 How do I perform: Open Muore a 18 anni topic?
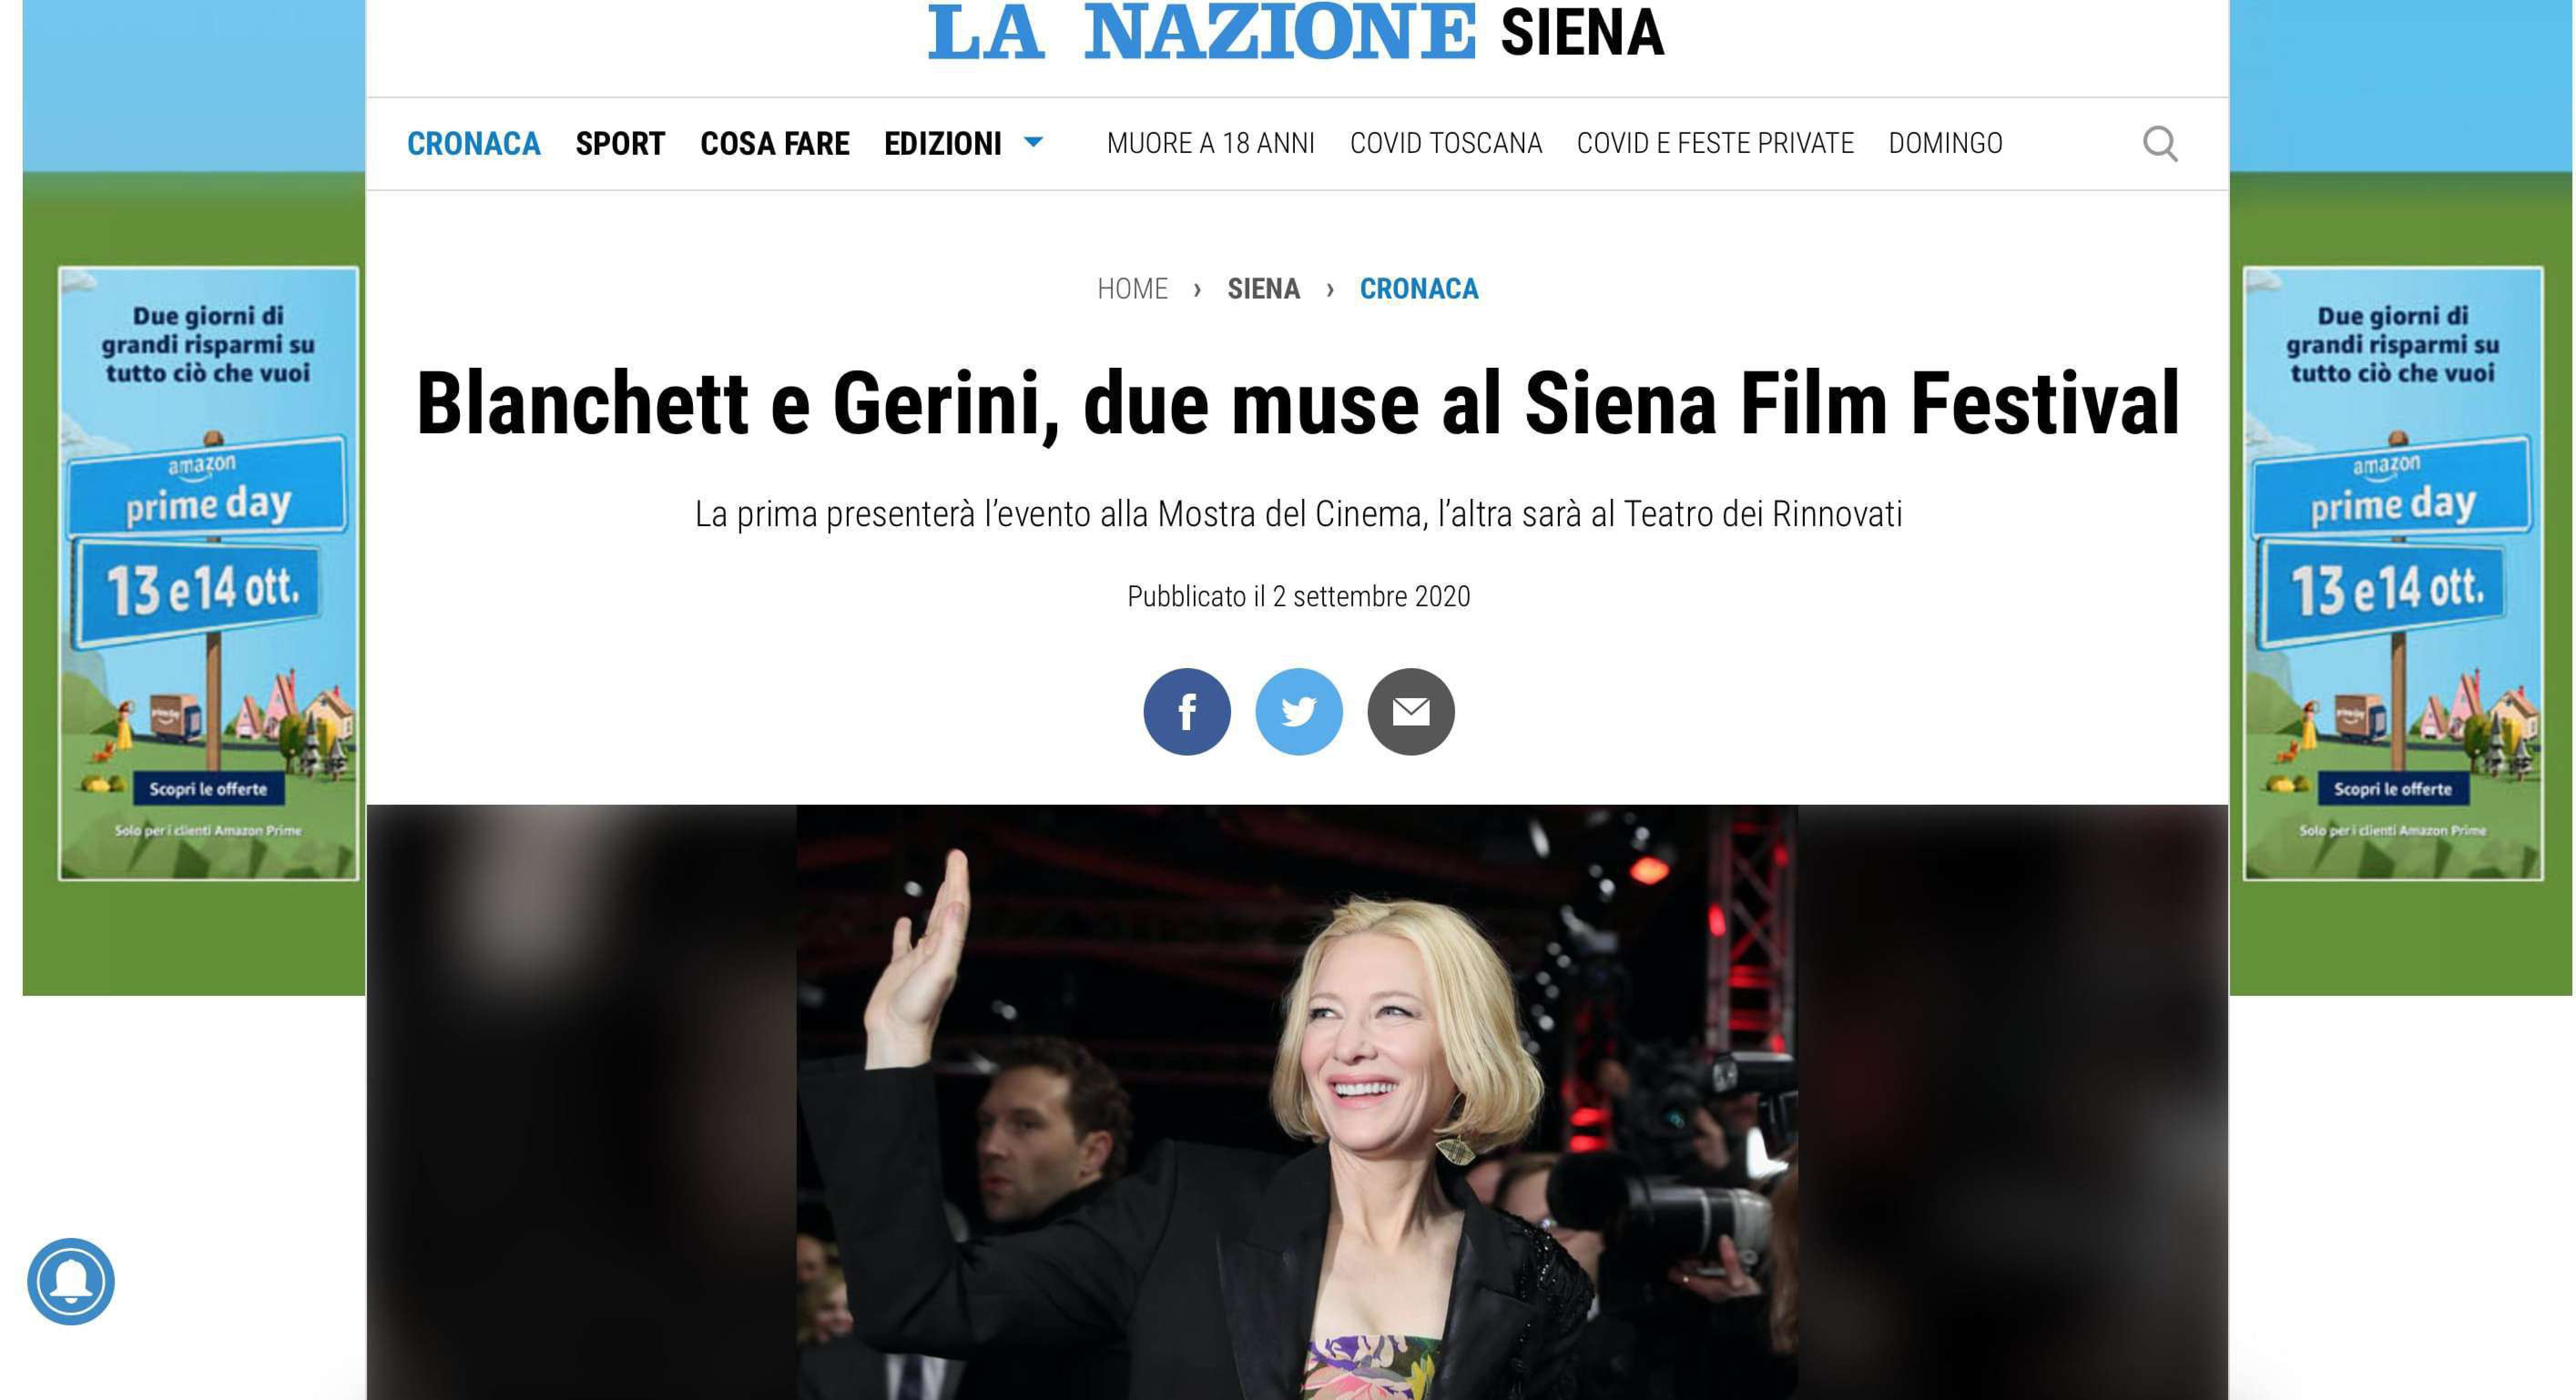(x=1211, y=144)
